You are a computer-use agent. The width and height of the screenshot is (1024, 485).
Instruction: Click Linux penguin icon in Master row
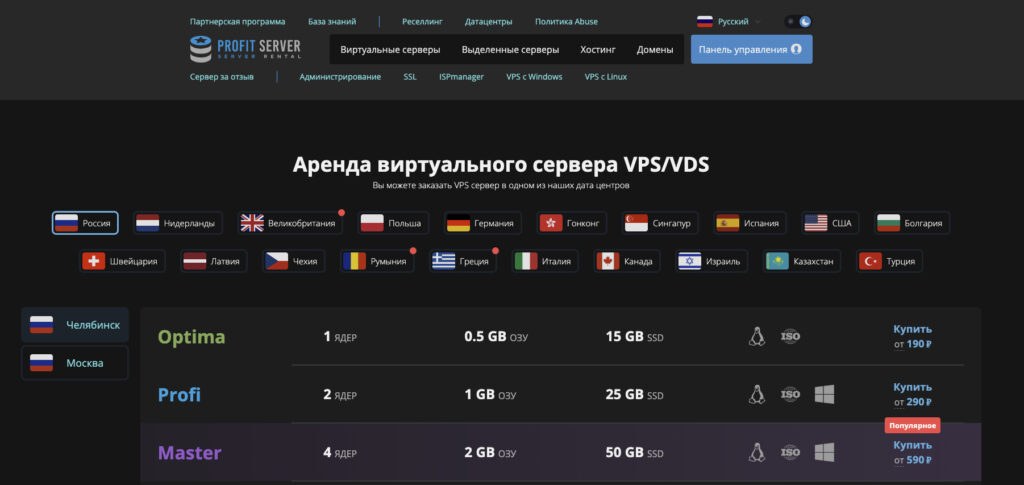coord(756,452)
